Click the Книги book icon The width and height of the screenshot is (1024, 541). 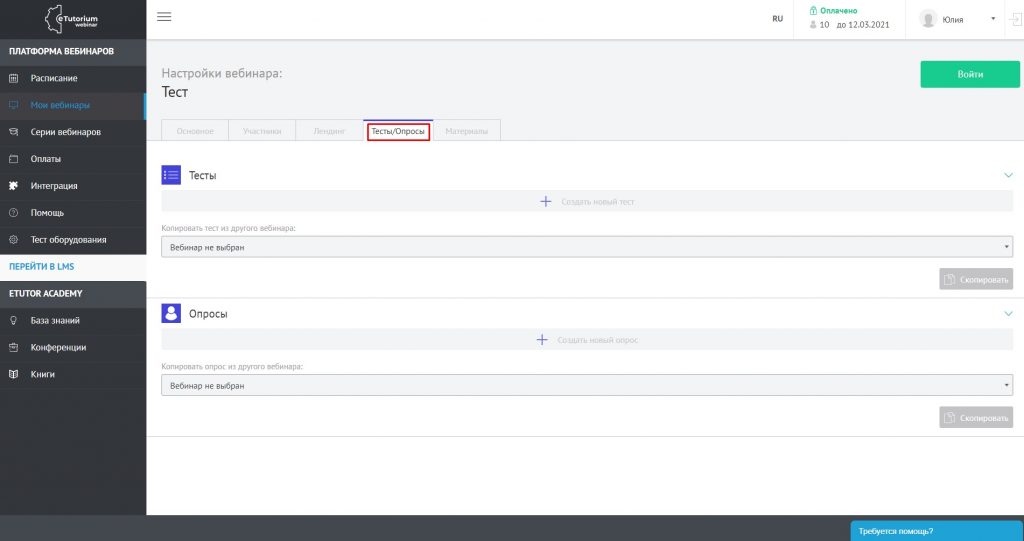pyautogui.click(x=14, y=375)
